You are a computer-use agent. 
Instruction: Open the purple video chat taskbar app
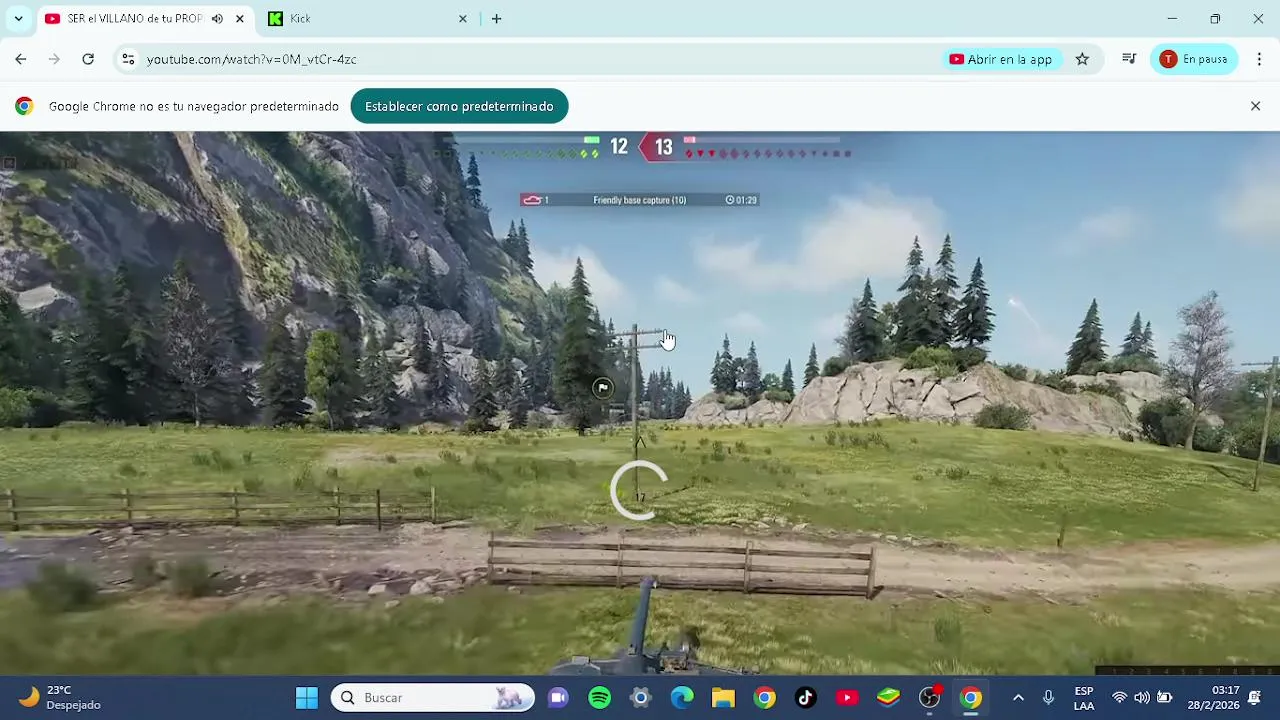[x=558, y=697]
